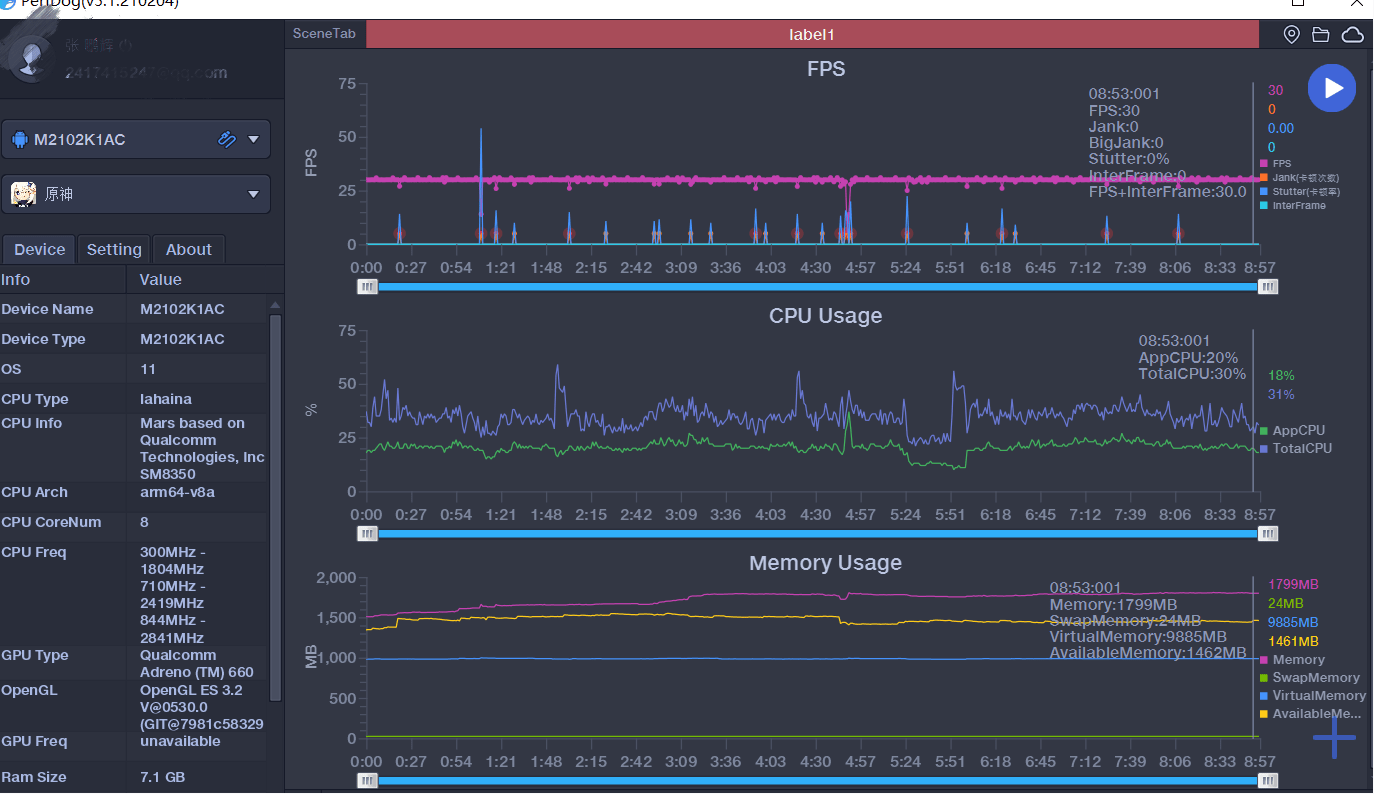Select the CPU CoreNum row label
The image size is (1374, 794).
[x=50, y=522]
